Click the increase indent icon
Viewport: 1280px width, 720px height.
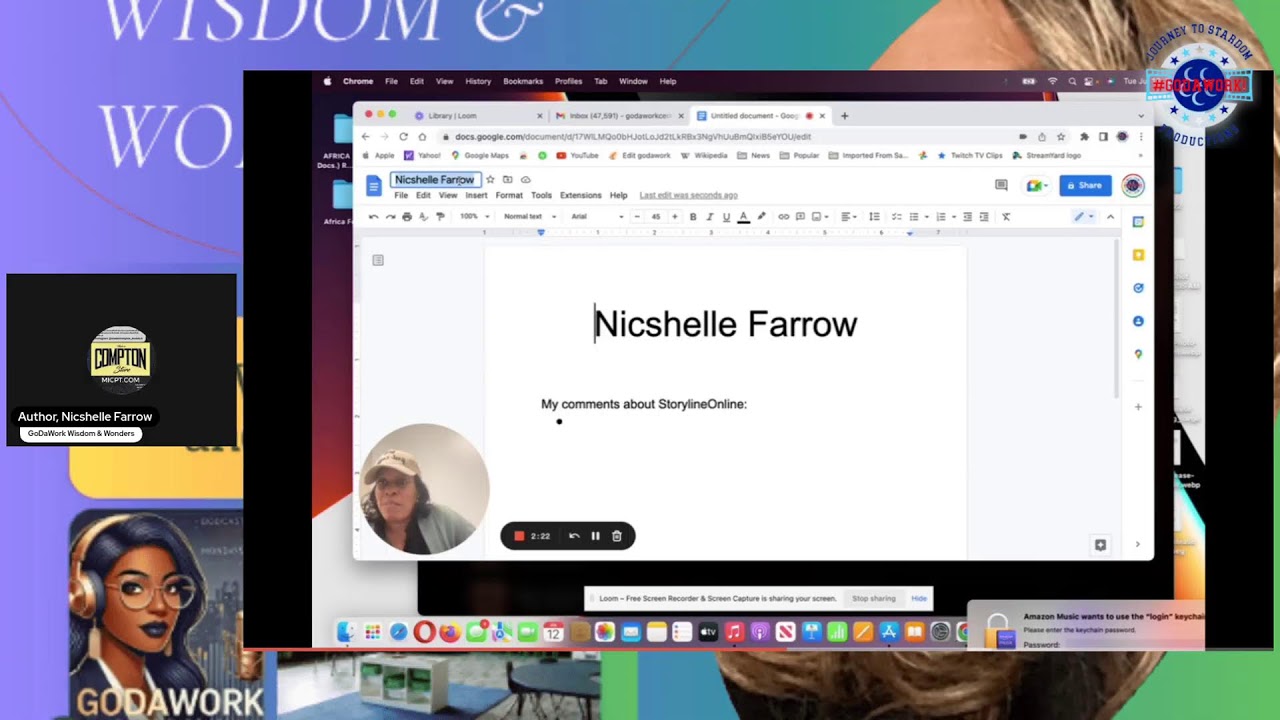point(984,217)
